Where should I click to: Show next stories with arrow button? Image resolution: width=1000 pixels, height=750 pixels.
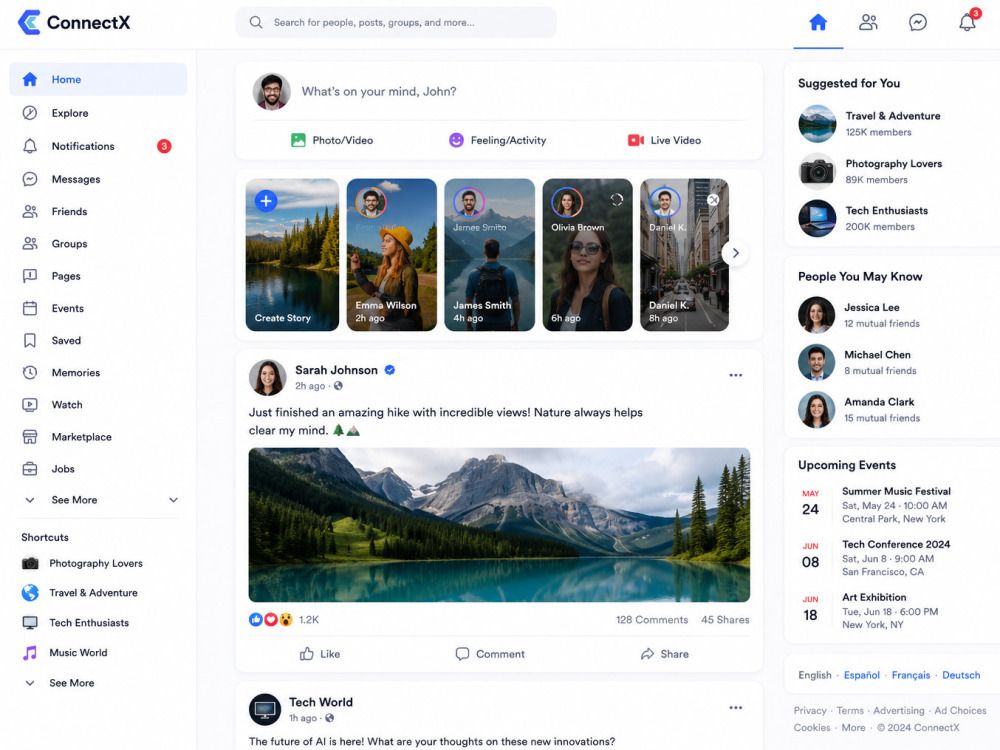point(735,253)
